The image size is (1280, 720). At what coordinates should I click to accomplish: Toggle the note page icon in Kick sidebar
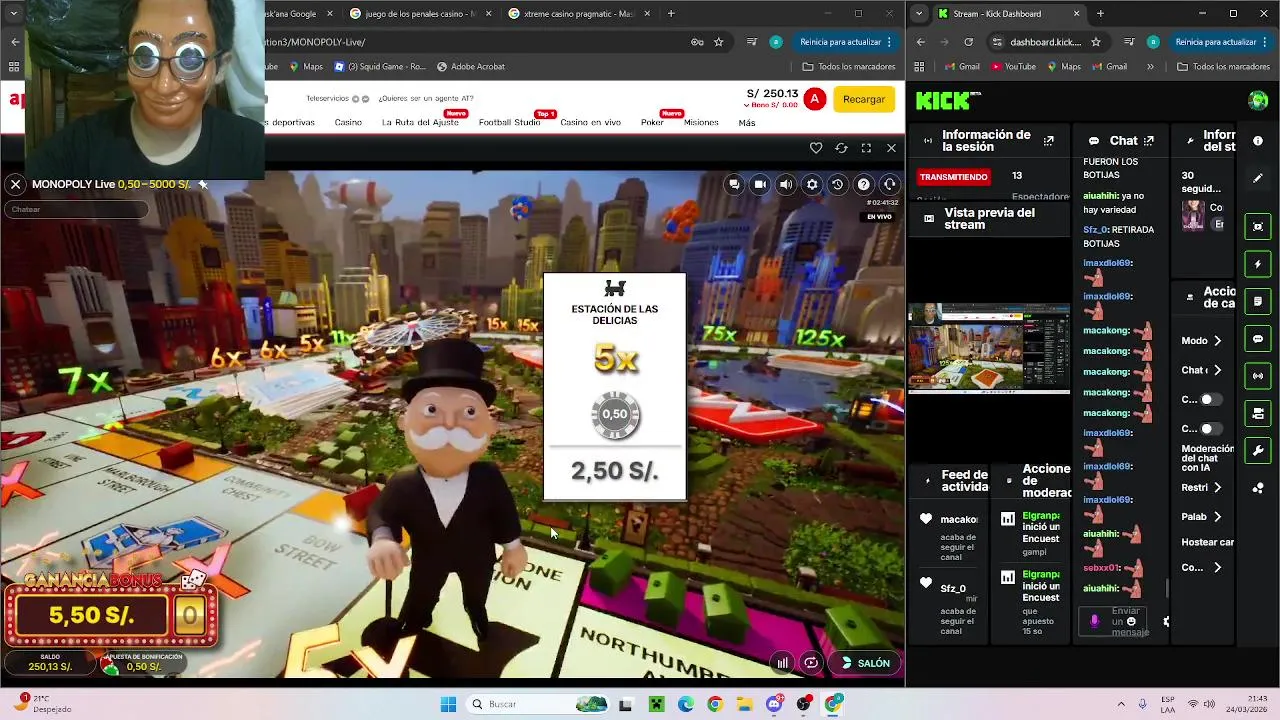tap(1258, 301)
